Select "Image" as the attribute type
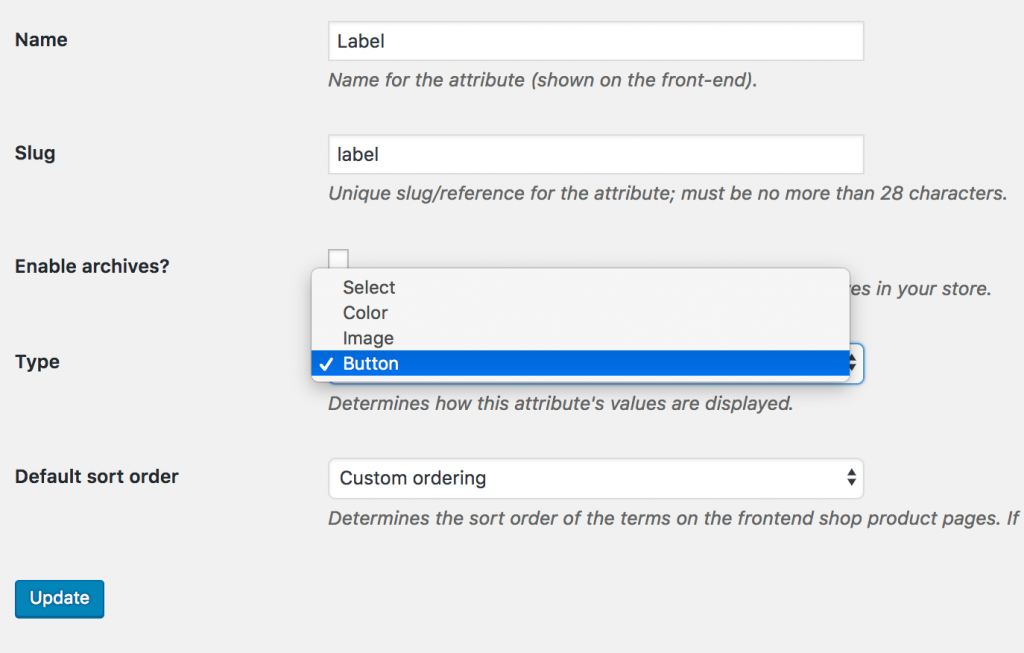The height and width of the screenshot is (653, 1024). (x=367, y=338)
